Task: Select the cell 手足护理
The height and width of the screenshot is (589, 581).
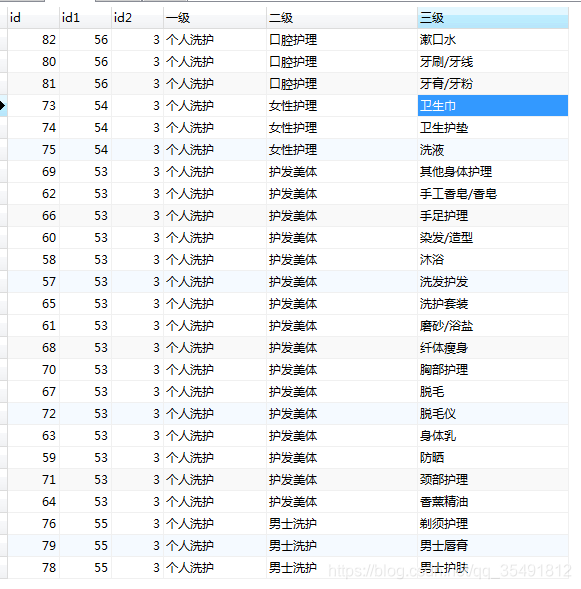Action: 493,216
